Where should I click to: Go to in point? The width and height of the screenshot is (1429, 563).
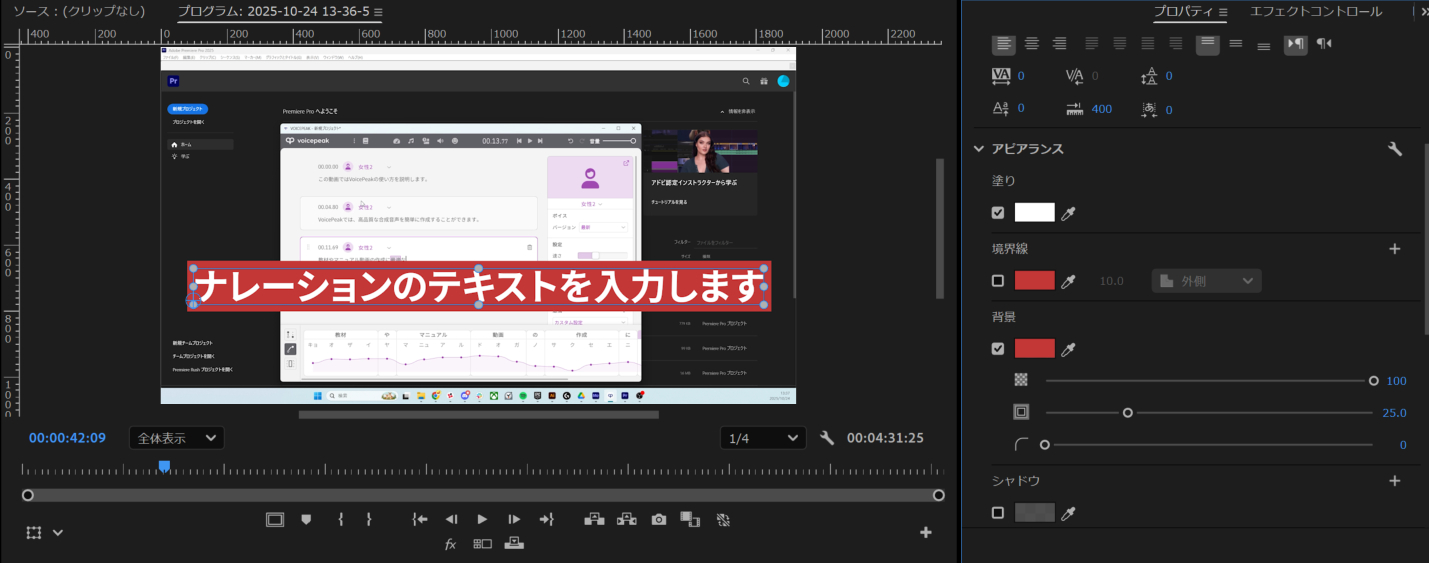420,519
